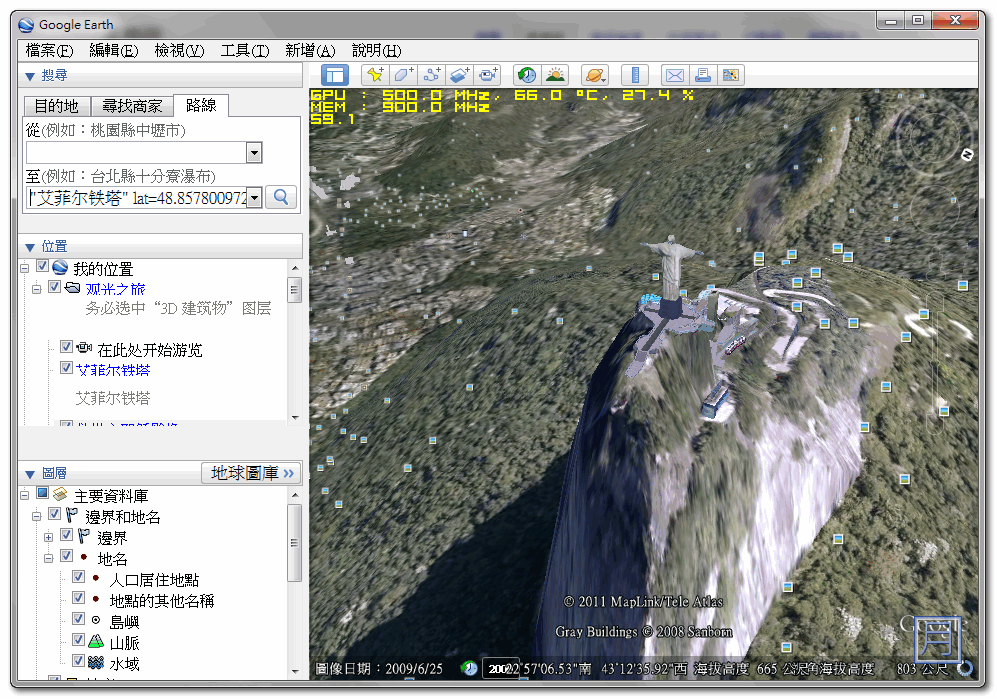Toggle the sidebar panel button
The image size is (997, 699).
point(335,75)
